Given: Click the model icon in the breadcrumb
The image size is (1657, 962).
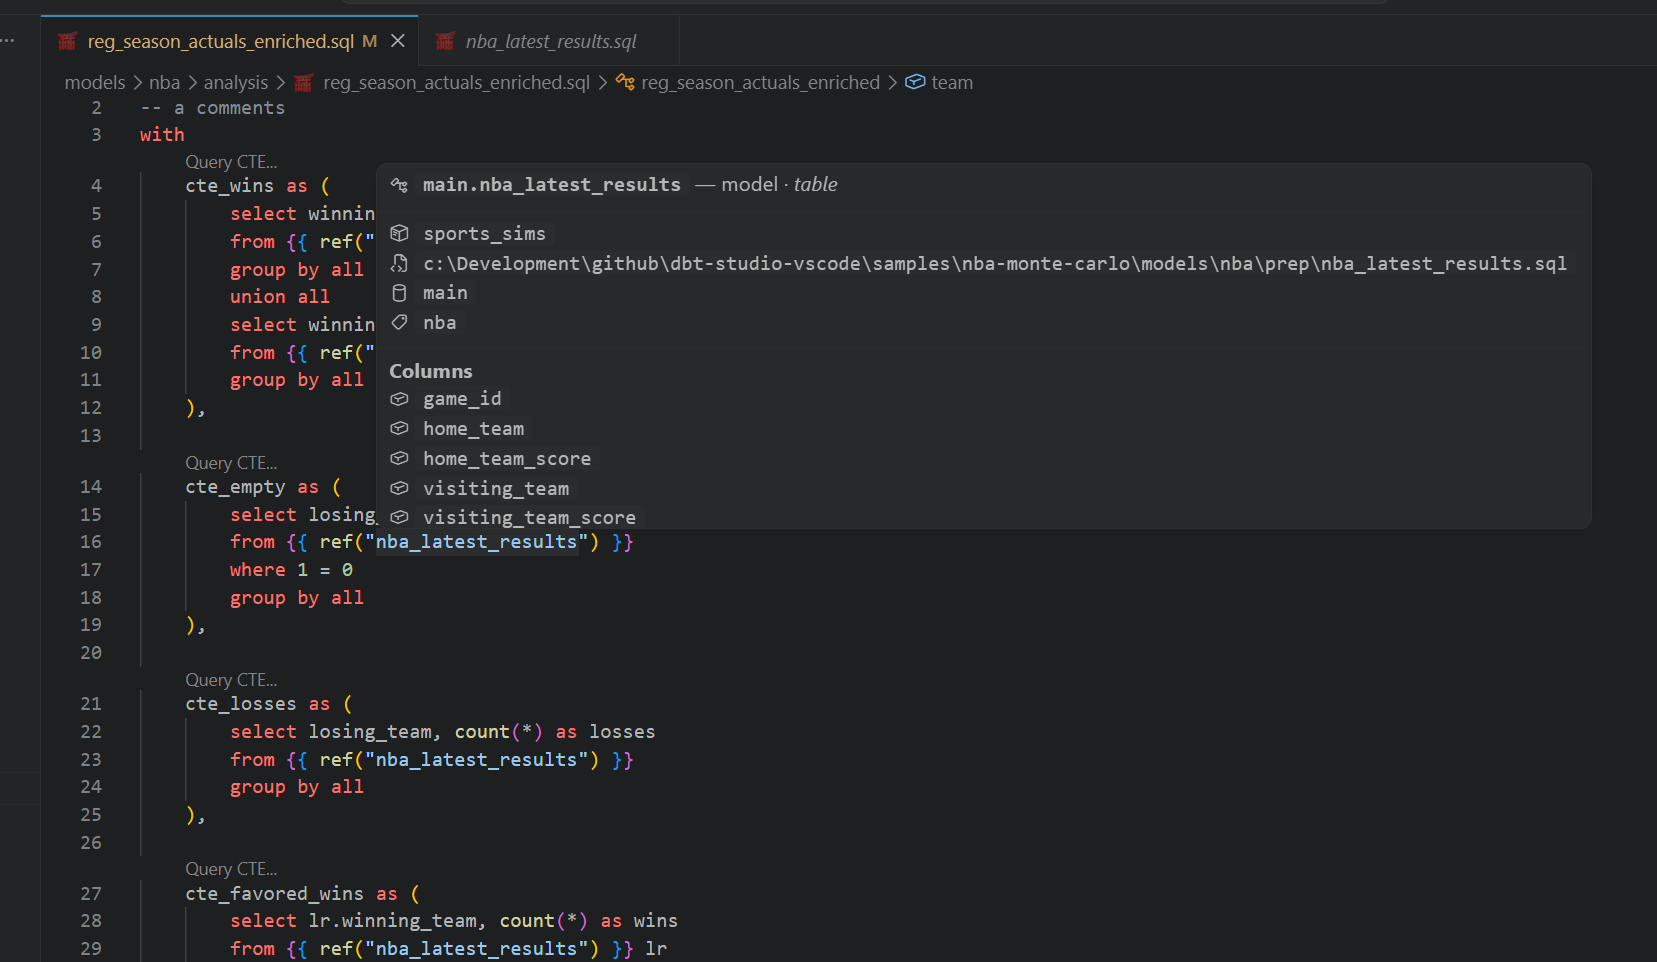Looking at the screenshot, I should [625, 82].
